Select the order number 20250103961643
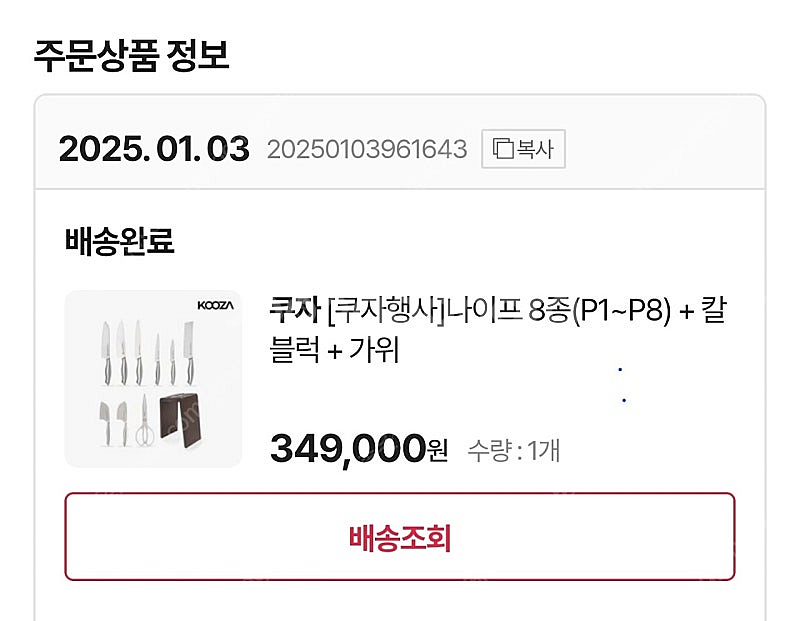The height and width of the screenshot is (621, 800). (x=367, y=149)
